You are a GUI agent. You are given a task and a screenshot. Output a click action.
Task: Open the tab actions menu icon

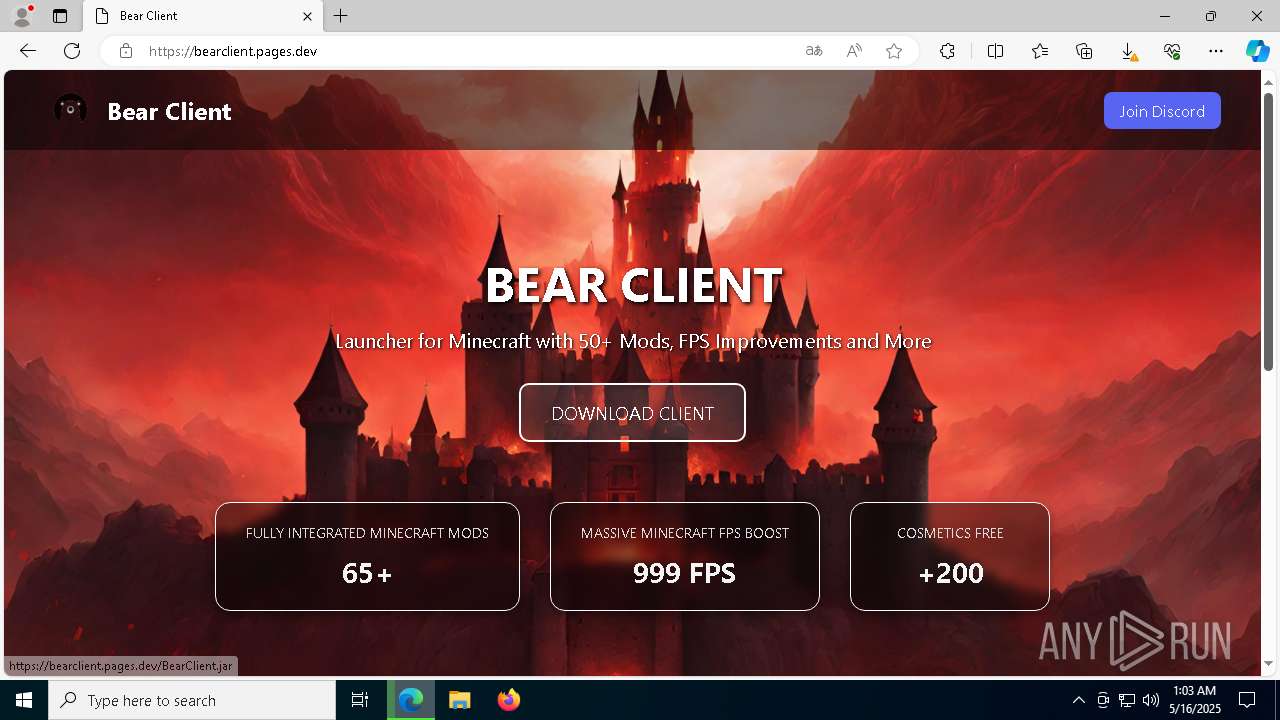point(60,16)
